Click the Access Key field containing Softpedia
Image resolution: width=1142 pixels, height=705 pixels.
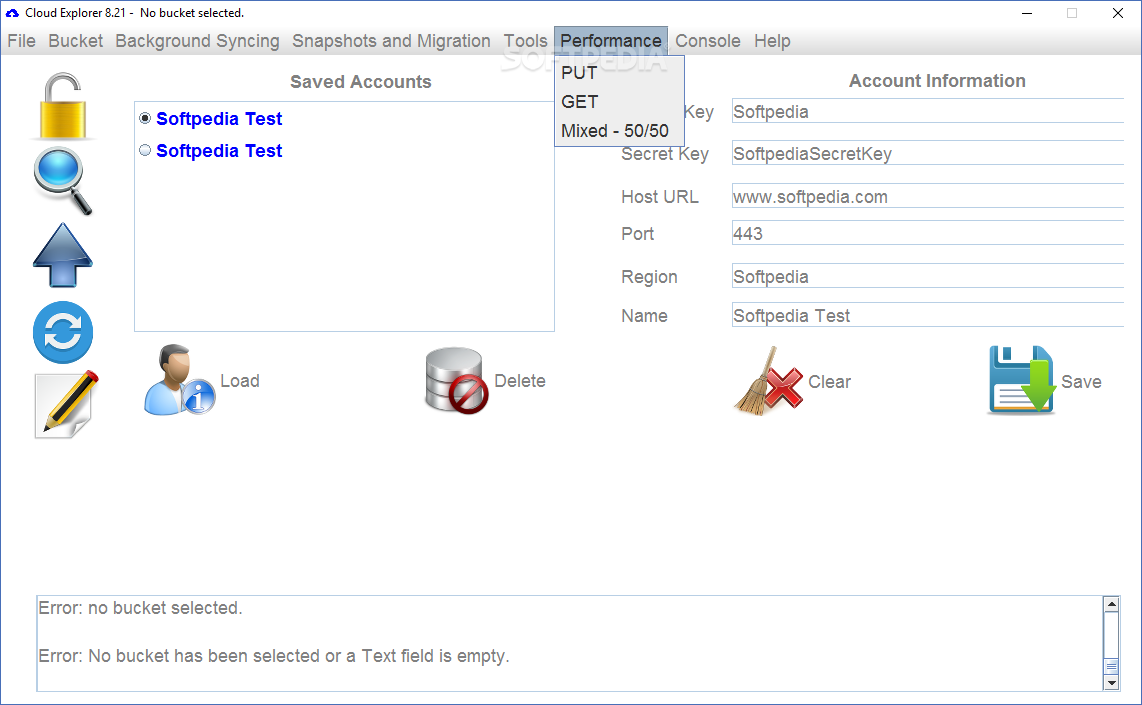click(928, 111)
